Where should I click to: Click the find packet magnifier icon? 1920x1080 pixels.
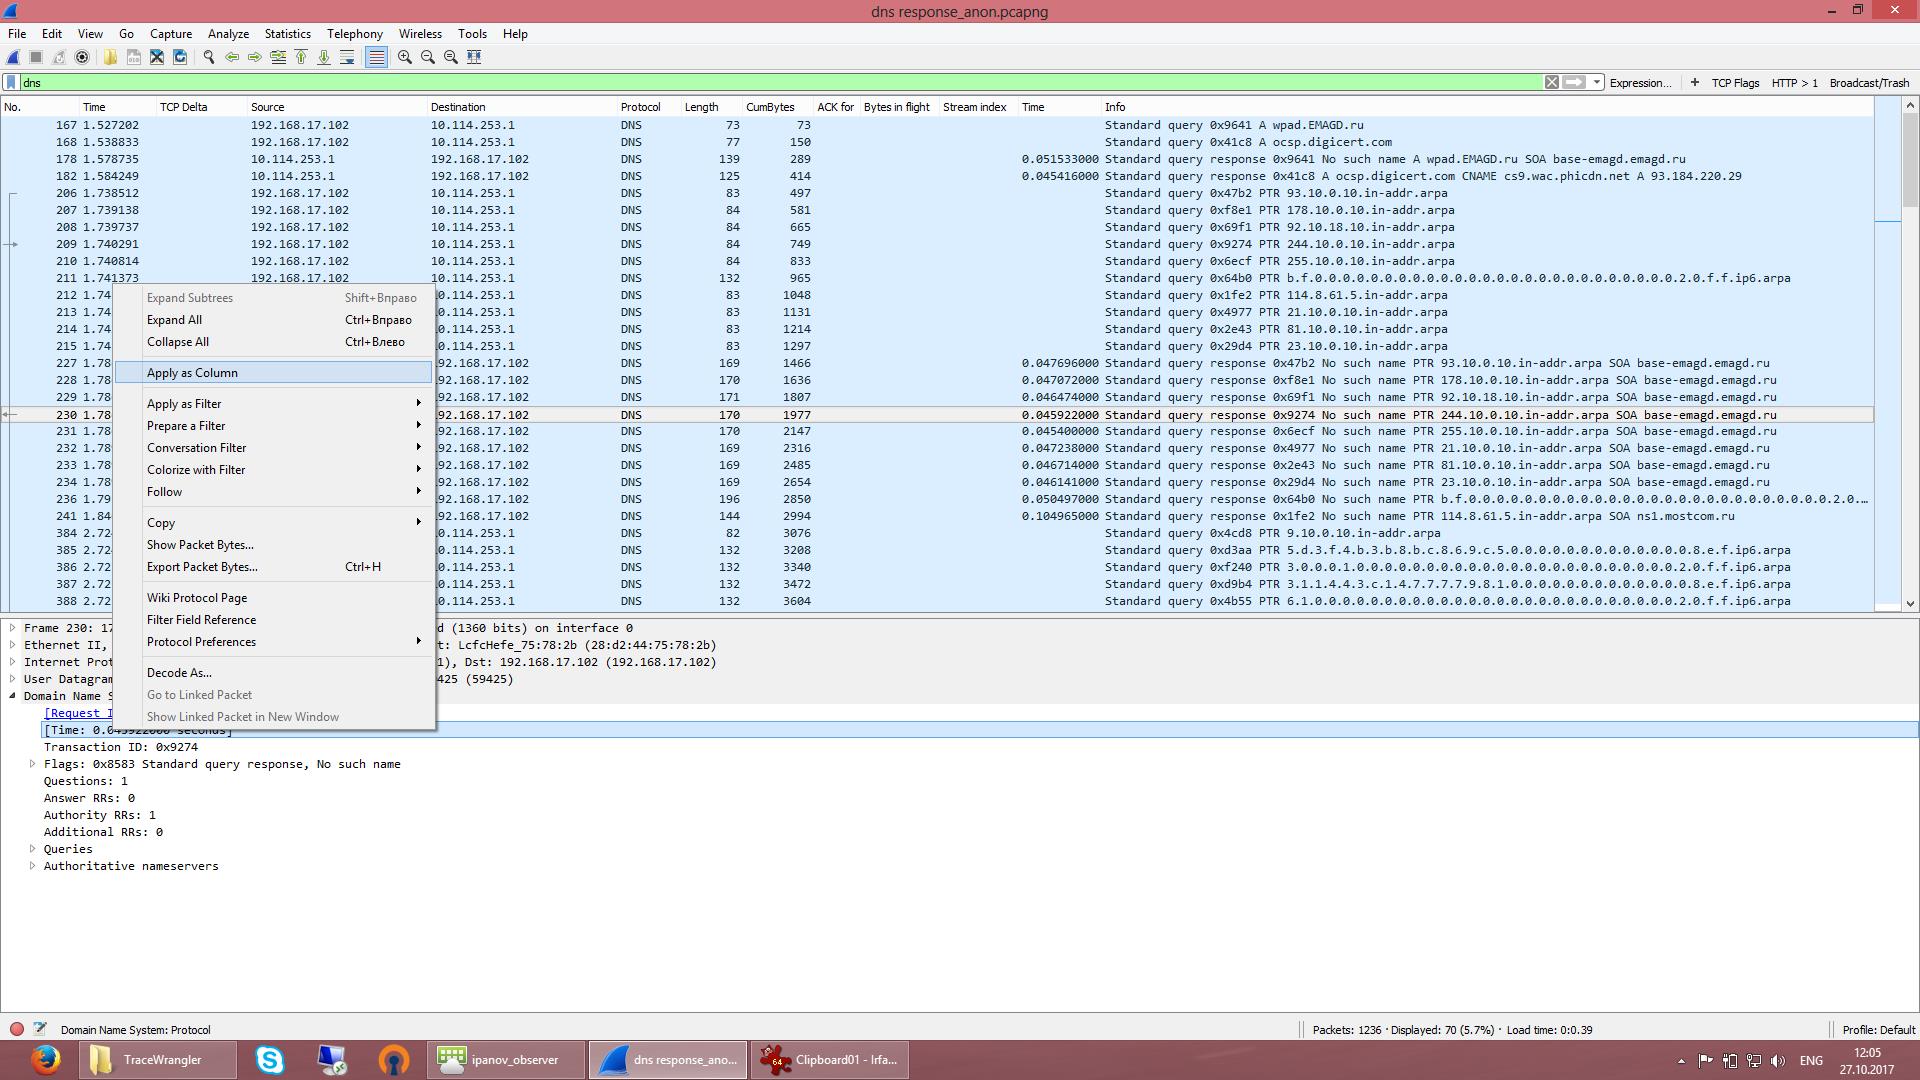[x=209, y=57]
